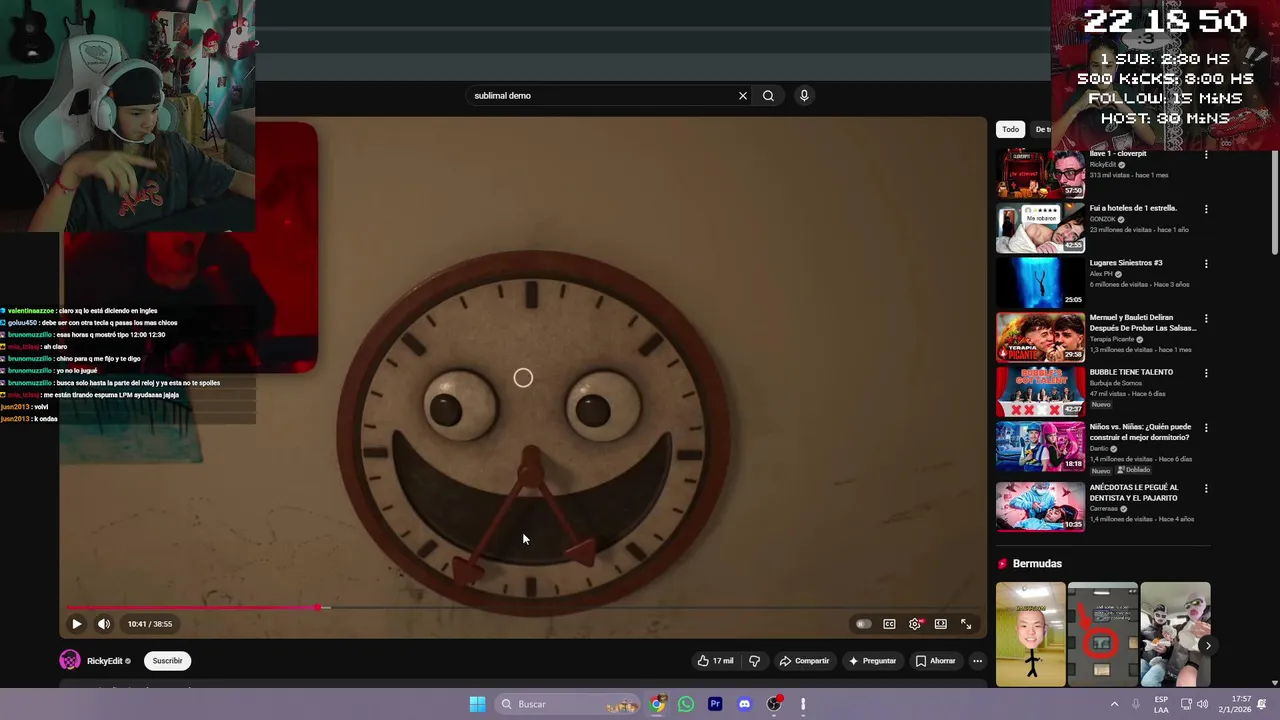1280x720 pixels.
Task: Open options for 'Niños vs. Niñas' video
Action: point(1206,427)
